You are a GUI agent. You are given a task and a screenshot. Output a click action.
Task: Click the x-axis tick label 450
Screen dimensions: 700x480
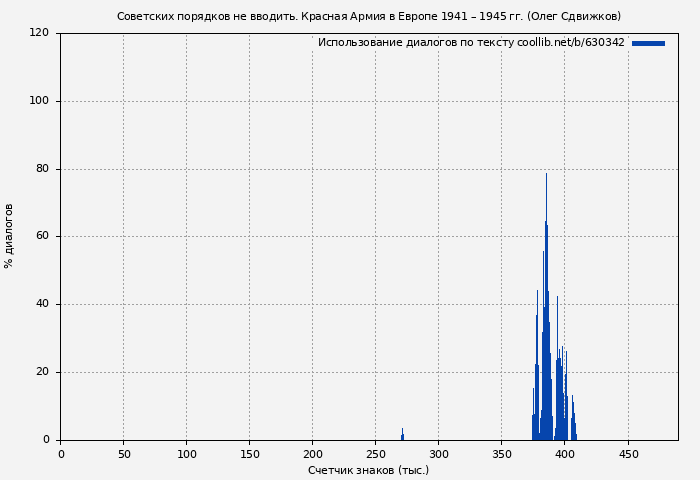tap(628, 454)
